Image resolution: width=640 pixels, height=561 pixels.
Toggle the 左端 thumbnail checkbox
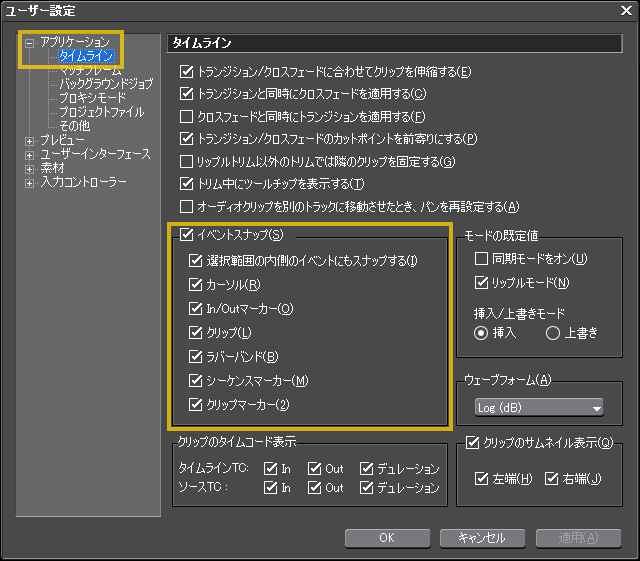tap(481, 479)
